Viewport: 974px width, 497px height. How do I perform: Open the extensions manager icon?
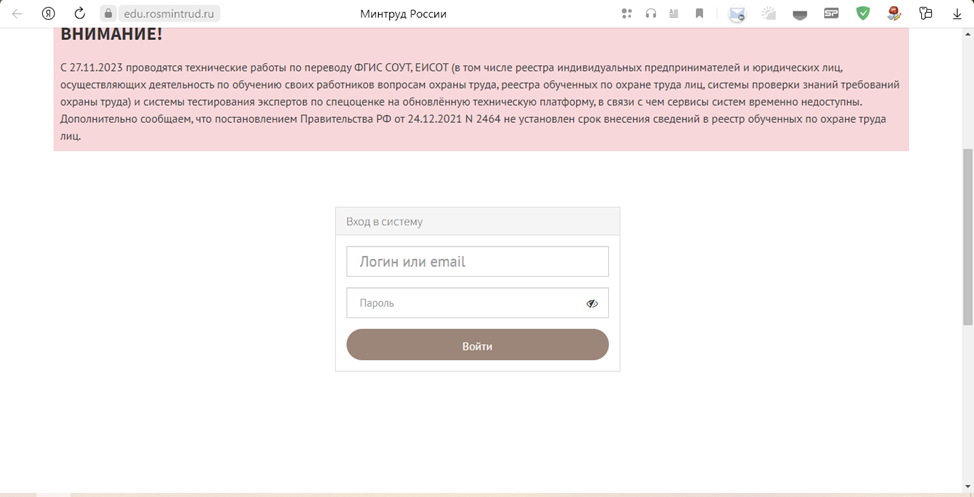(926, 14)
